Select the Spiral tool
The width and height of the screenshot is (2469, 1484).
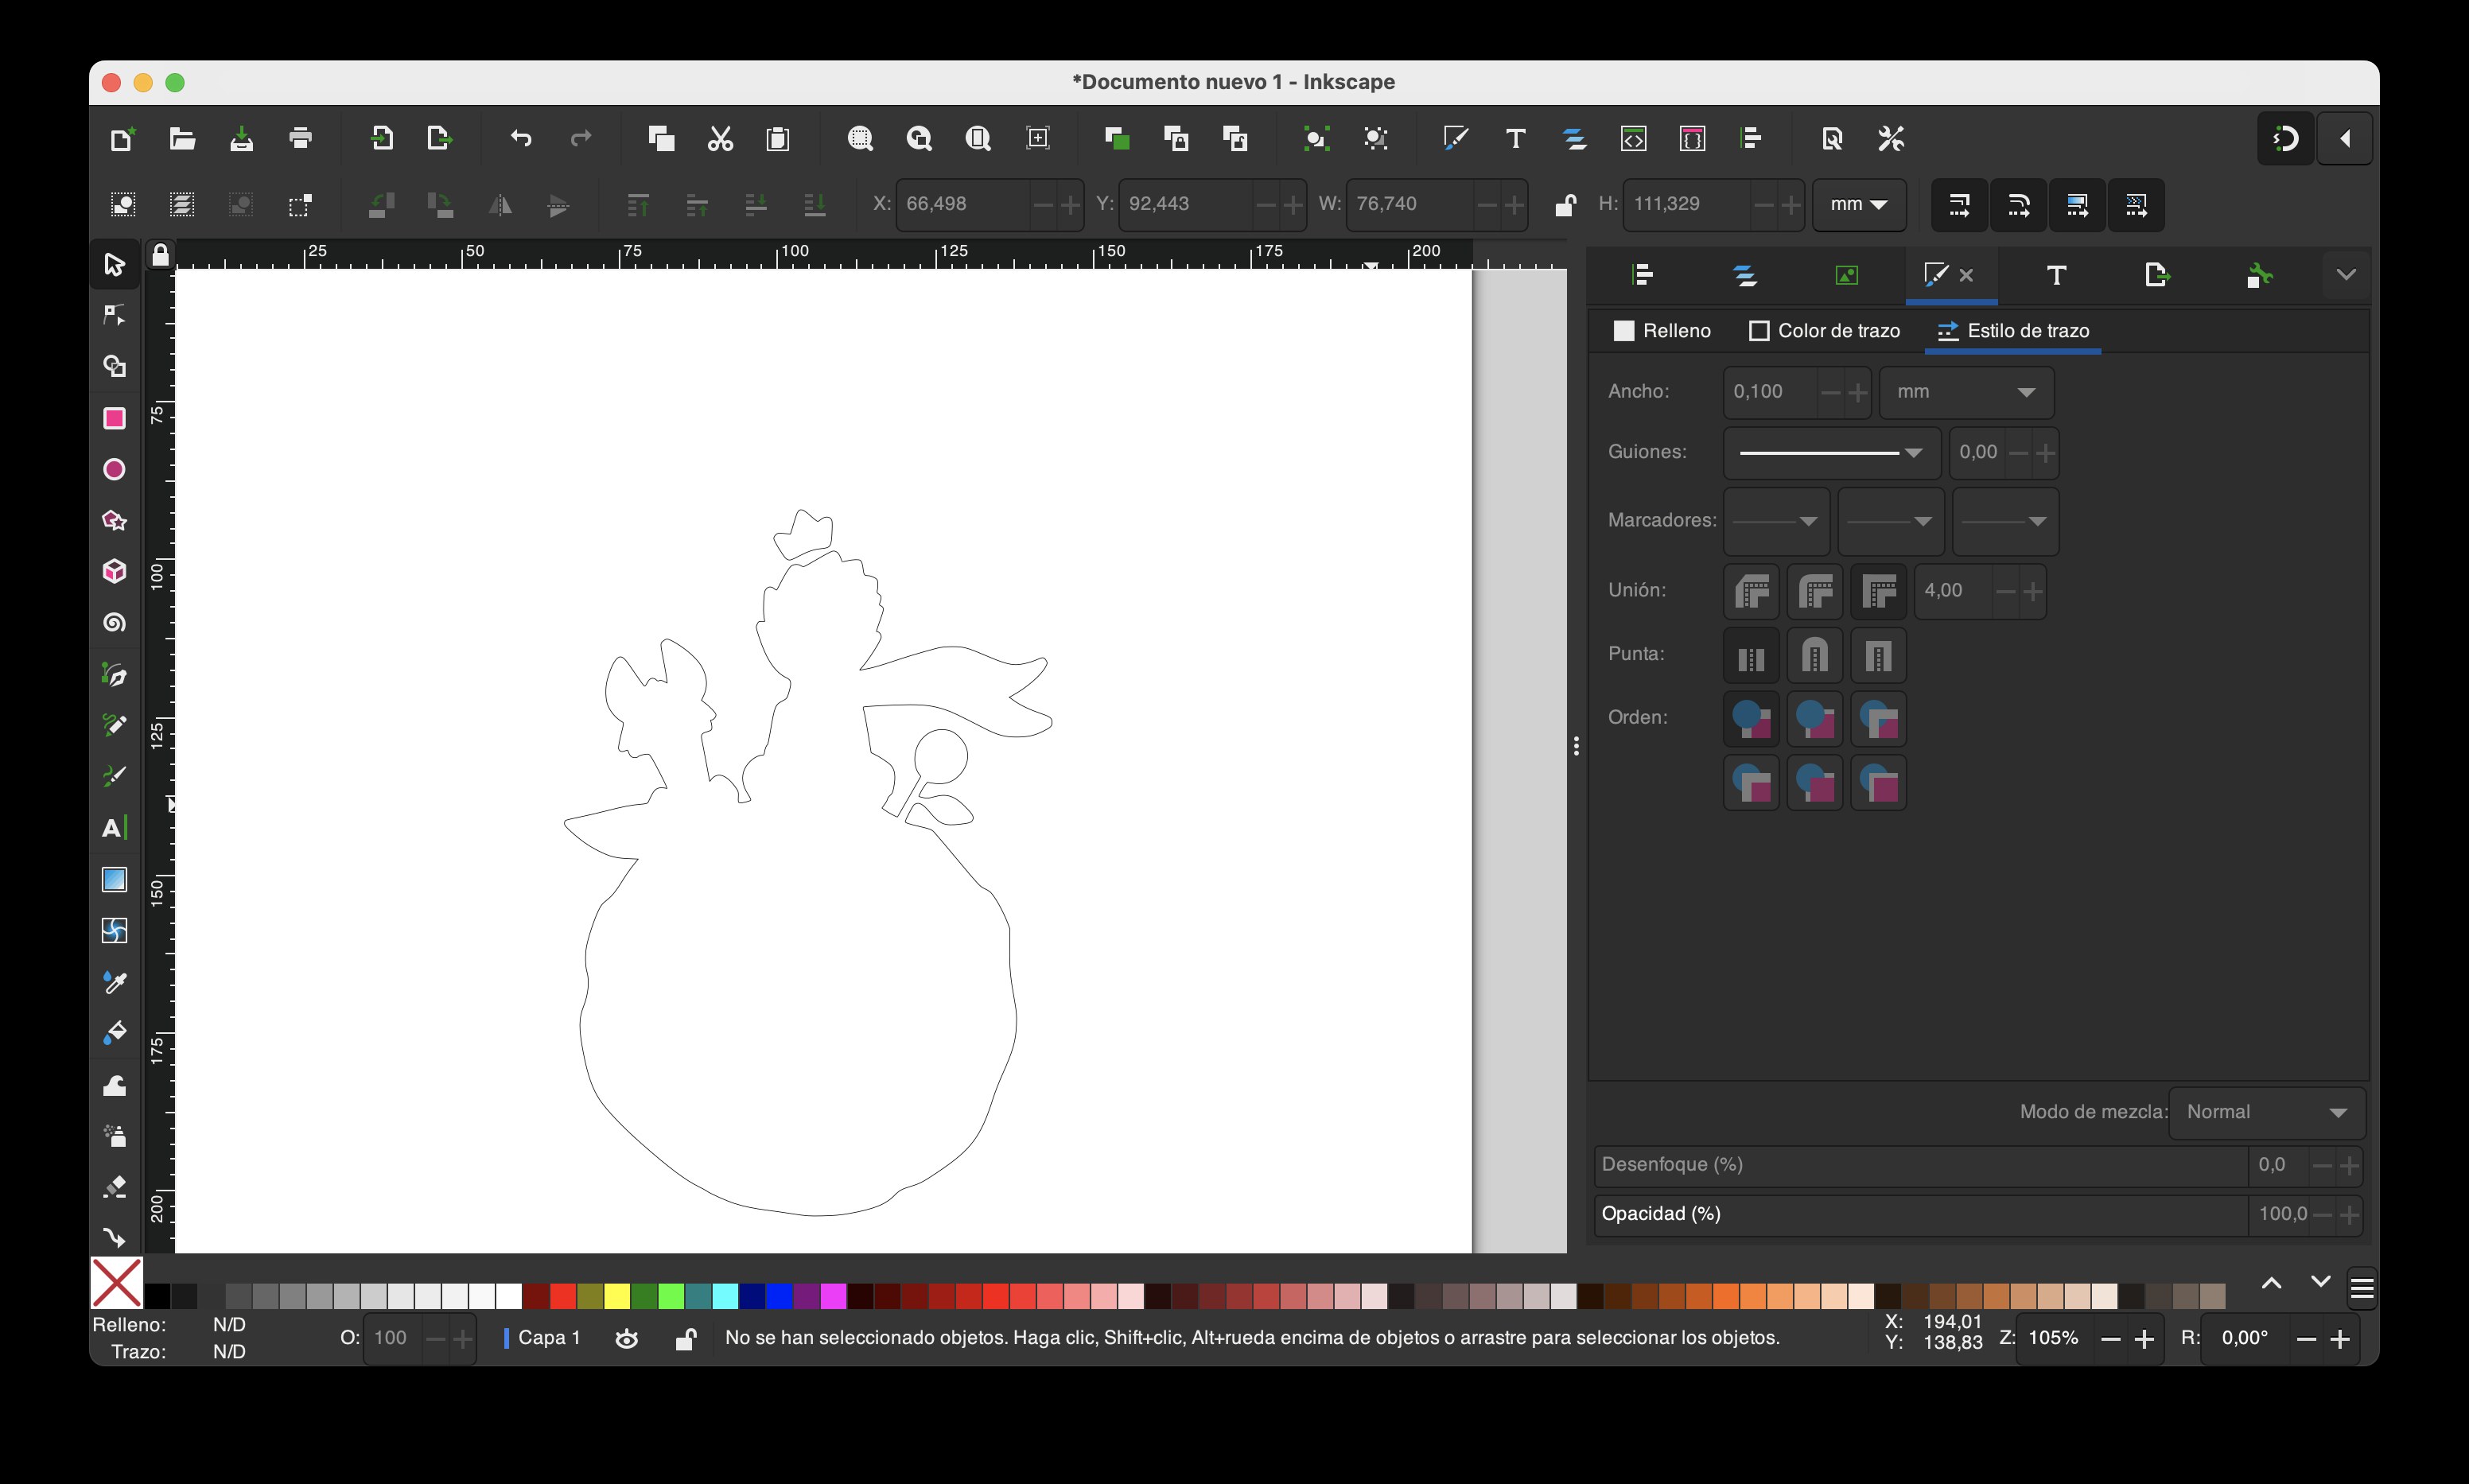click(x=115, y=623)
